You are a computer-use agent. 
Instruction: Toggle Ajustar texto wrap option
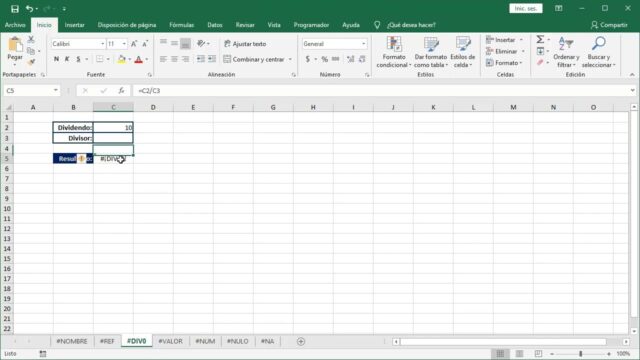[x=246, y=44]
